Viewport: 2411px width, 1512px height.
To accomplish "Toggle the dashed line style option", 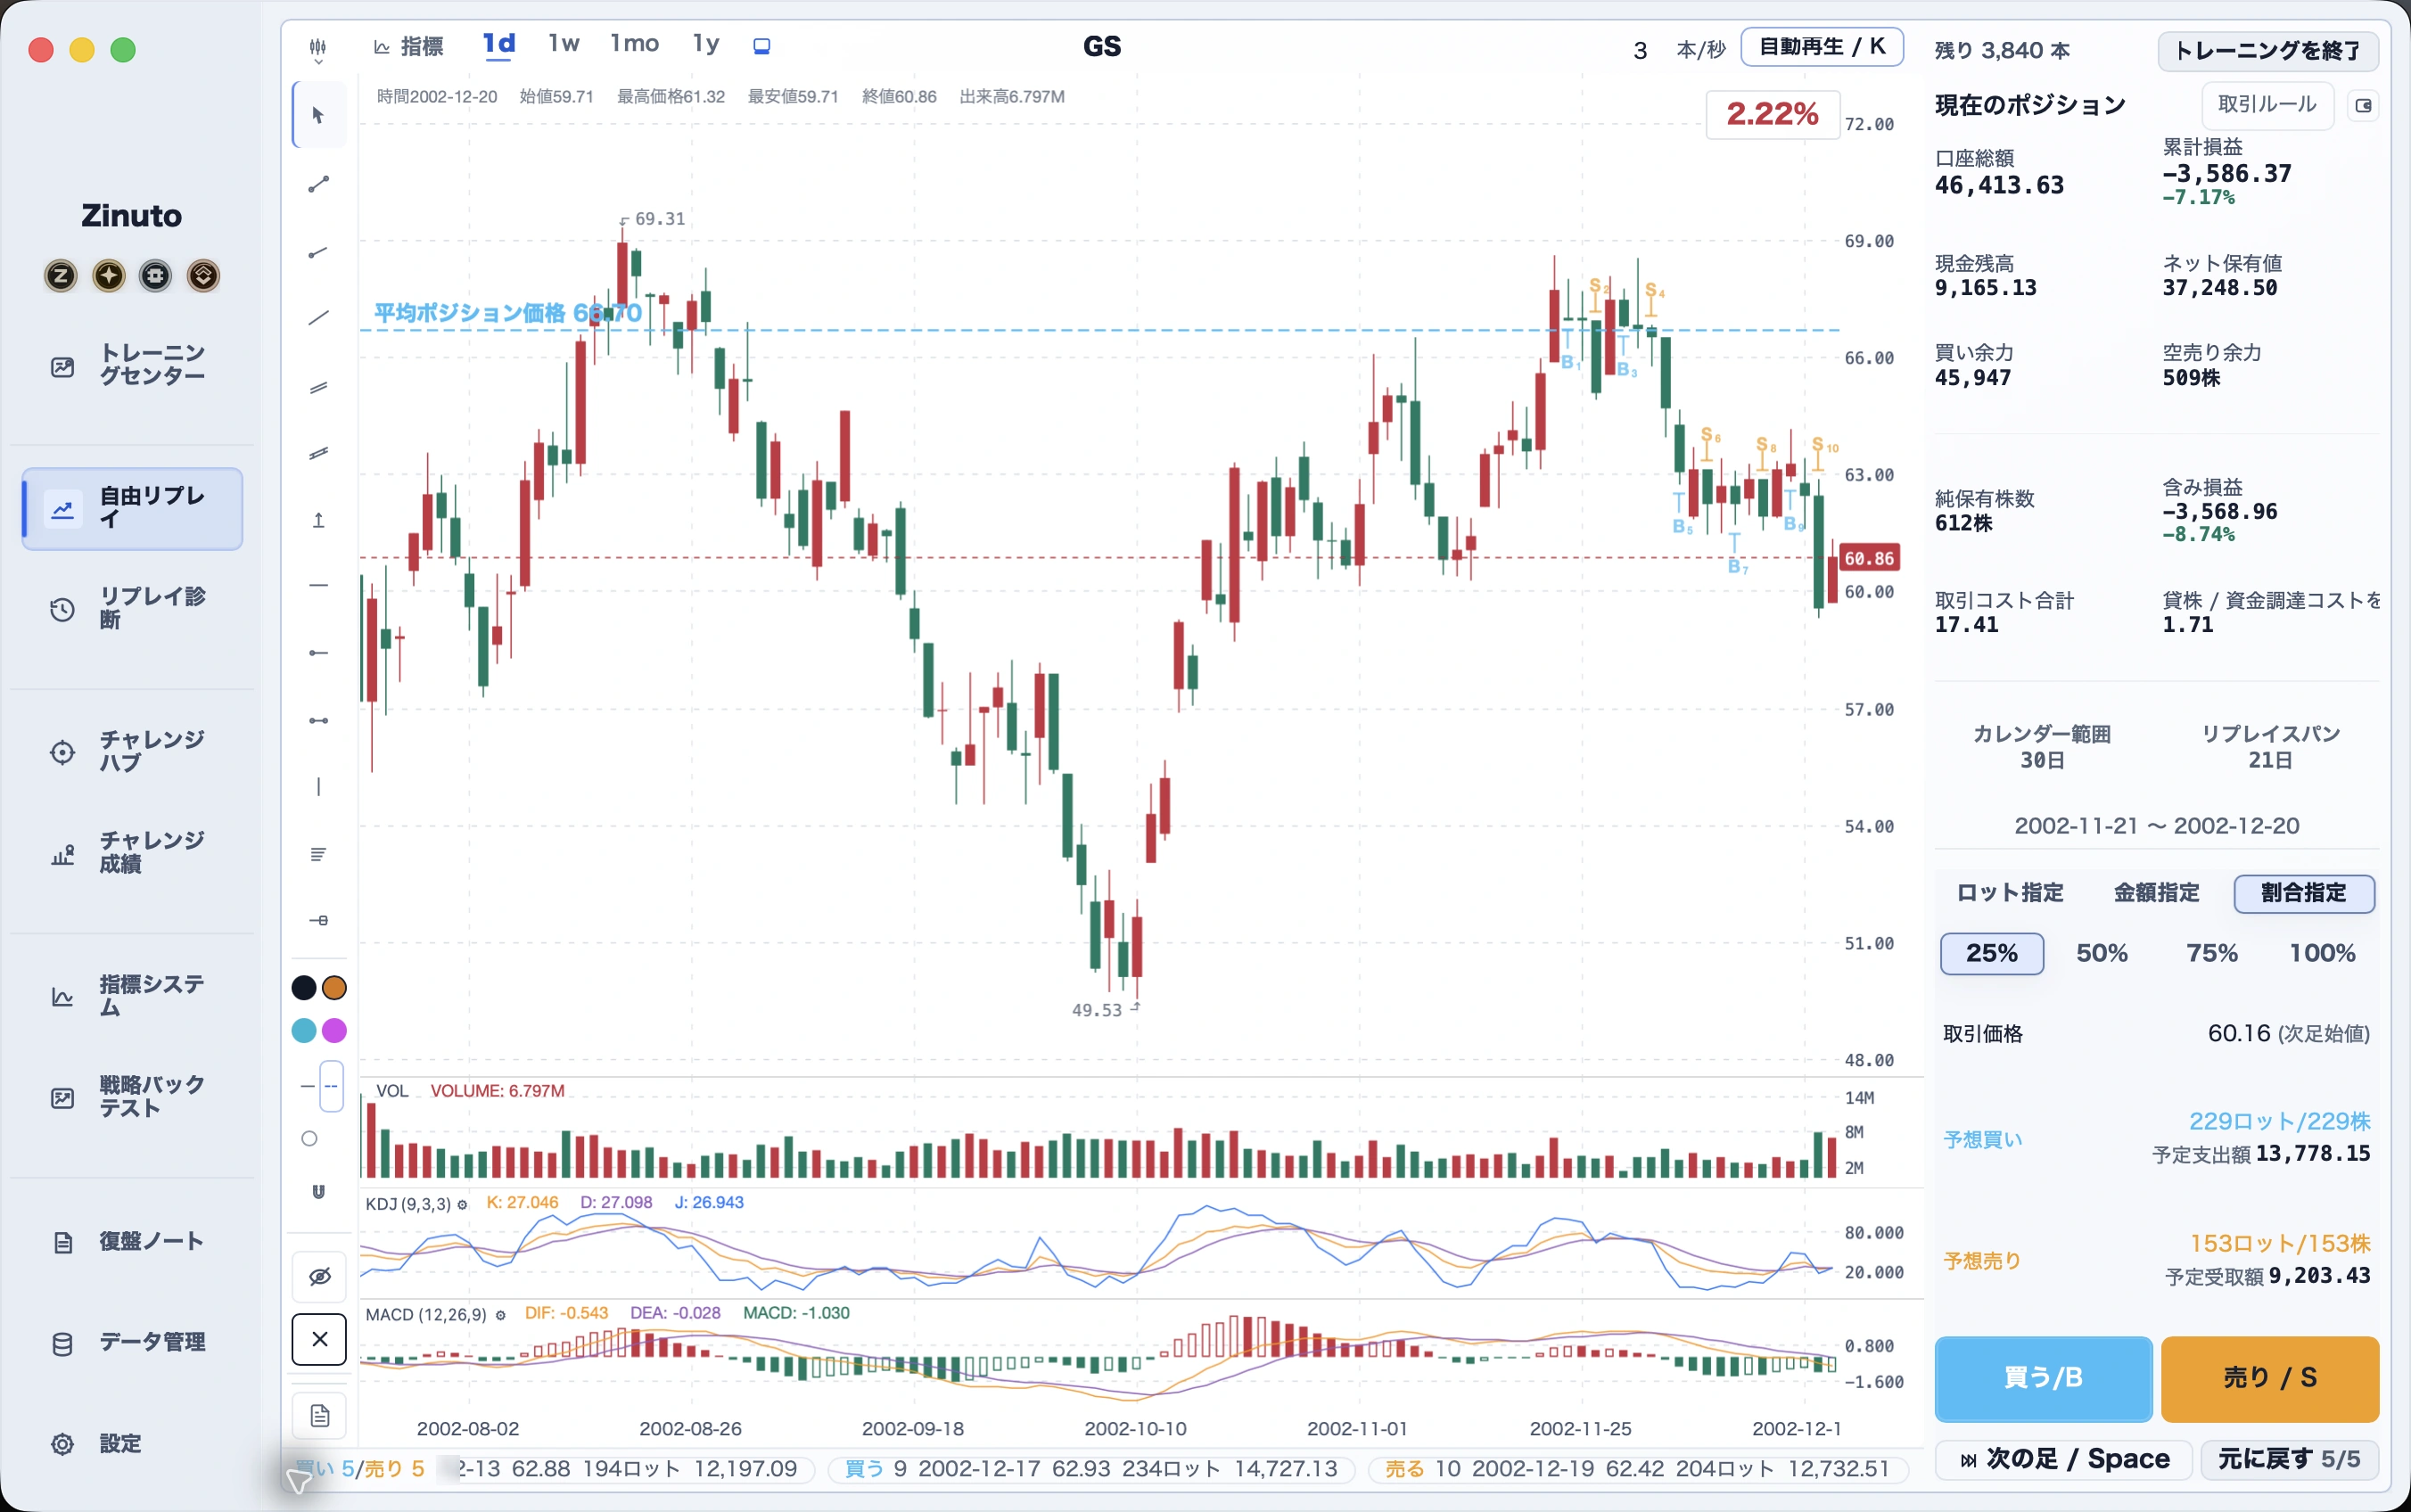I will (331, 1086).
